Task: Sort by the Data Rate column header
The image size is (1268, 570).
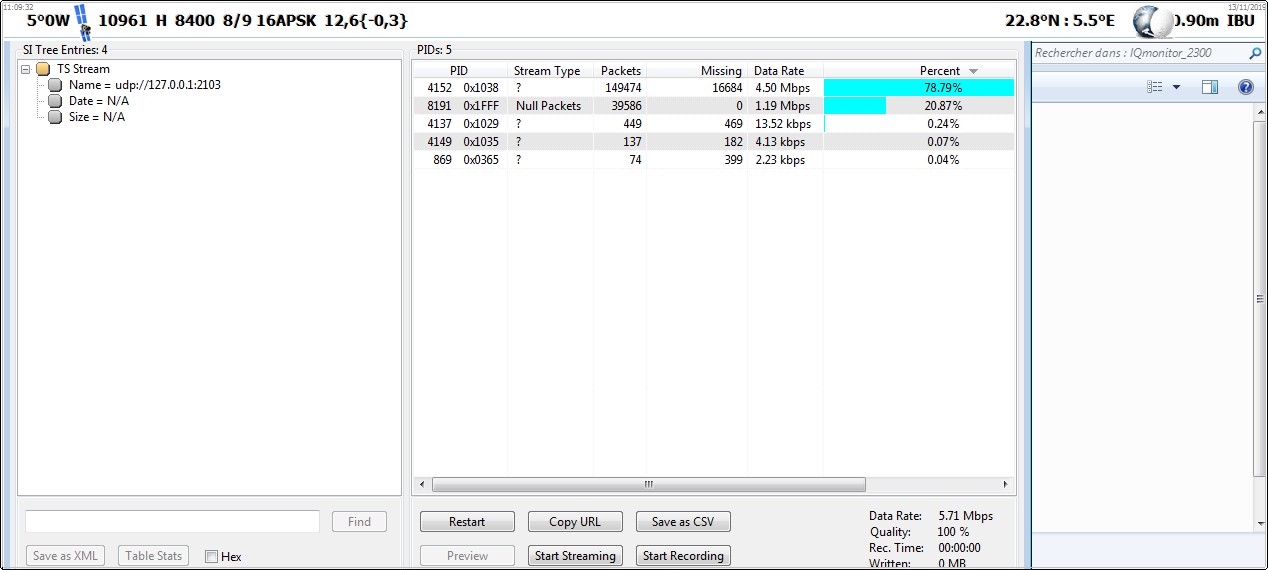Action: tap(779, 71)
